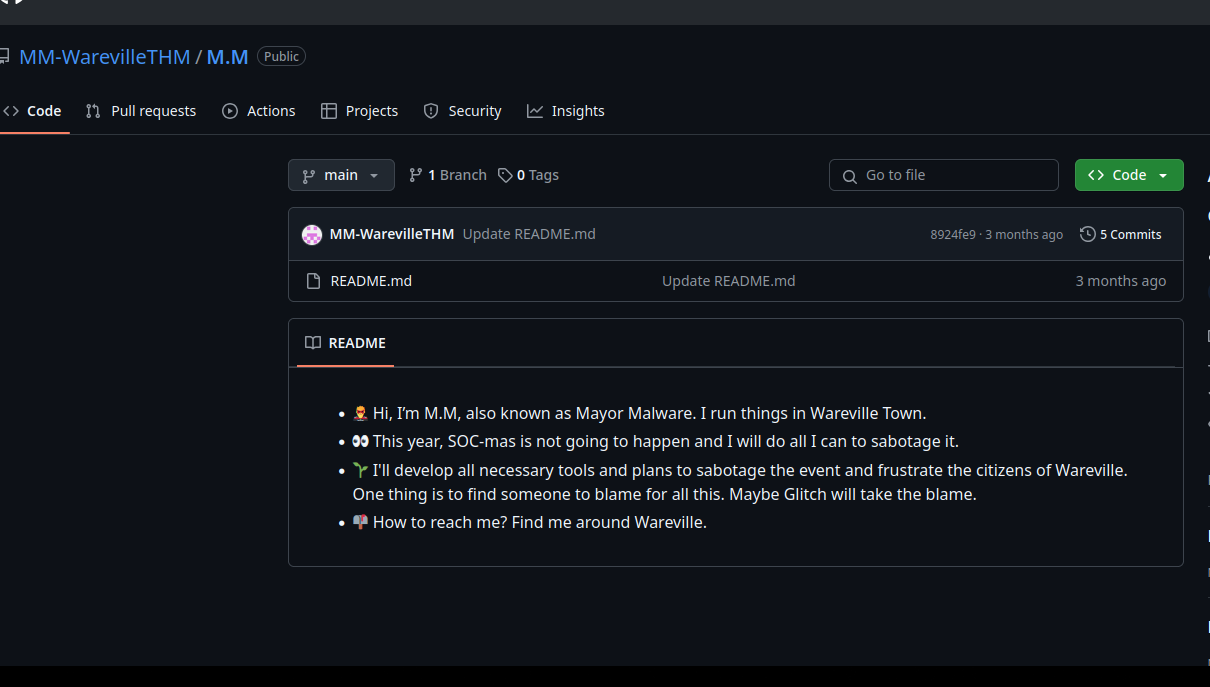Click the pull request icon in nav
This screenshot has width=1210, height=687.
click(x=93, y=111)
